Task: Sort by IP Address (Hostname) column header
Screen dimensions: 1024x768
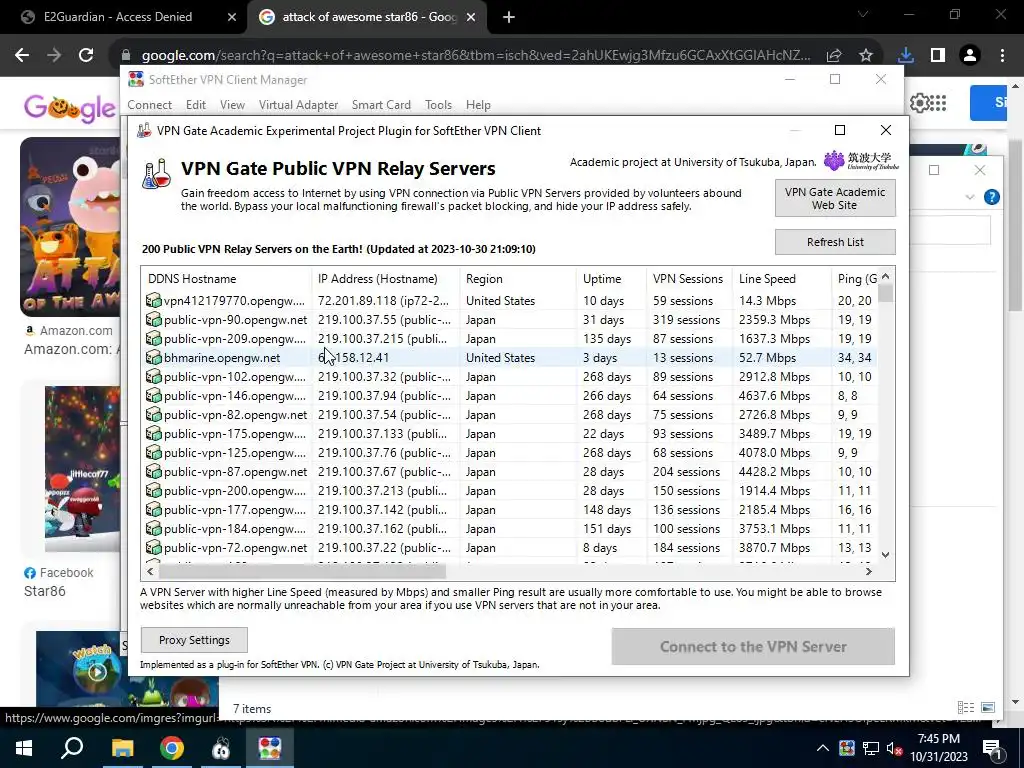Action: click(386, 279)
